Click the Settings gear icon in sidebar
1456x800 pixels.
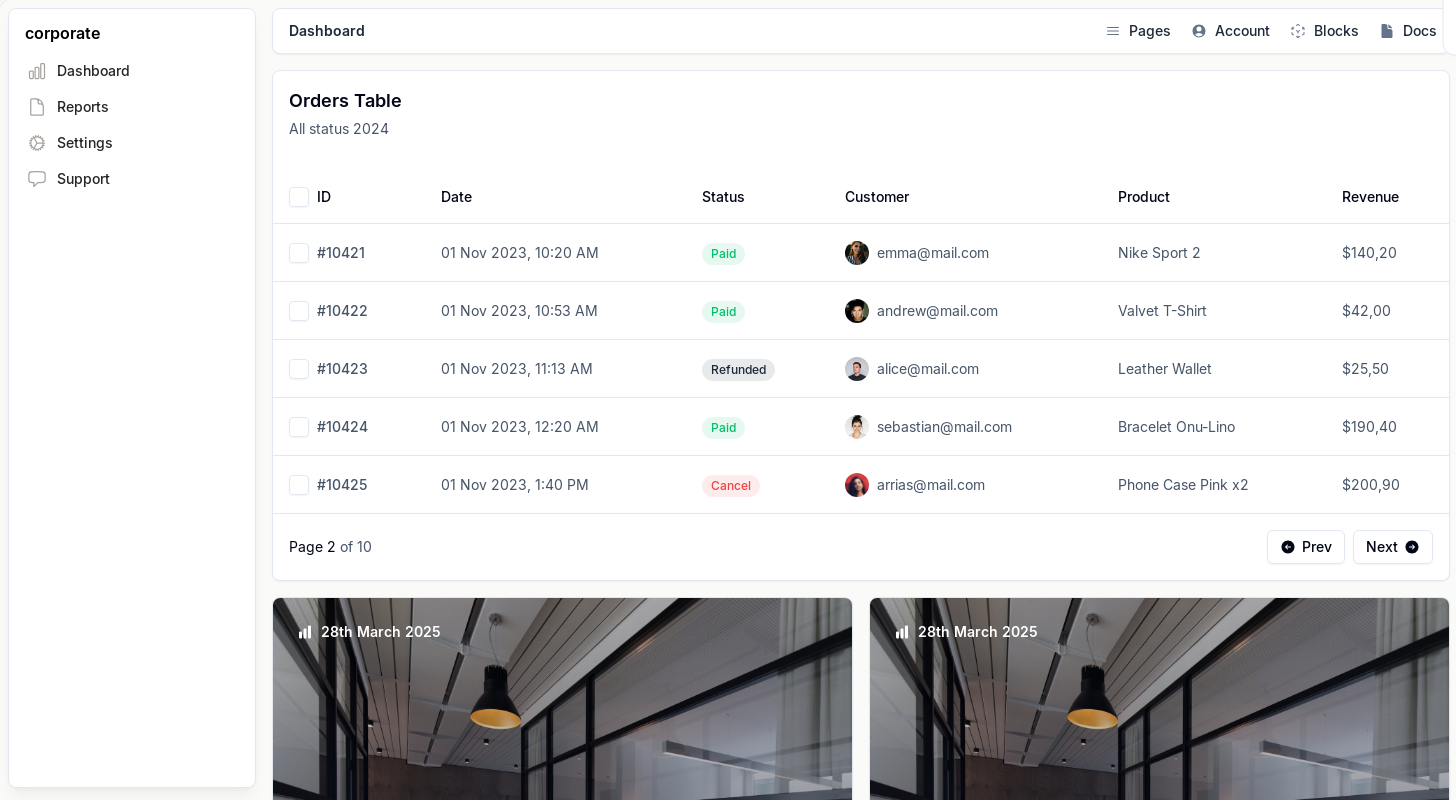point(37,143)
